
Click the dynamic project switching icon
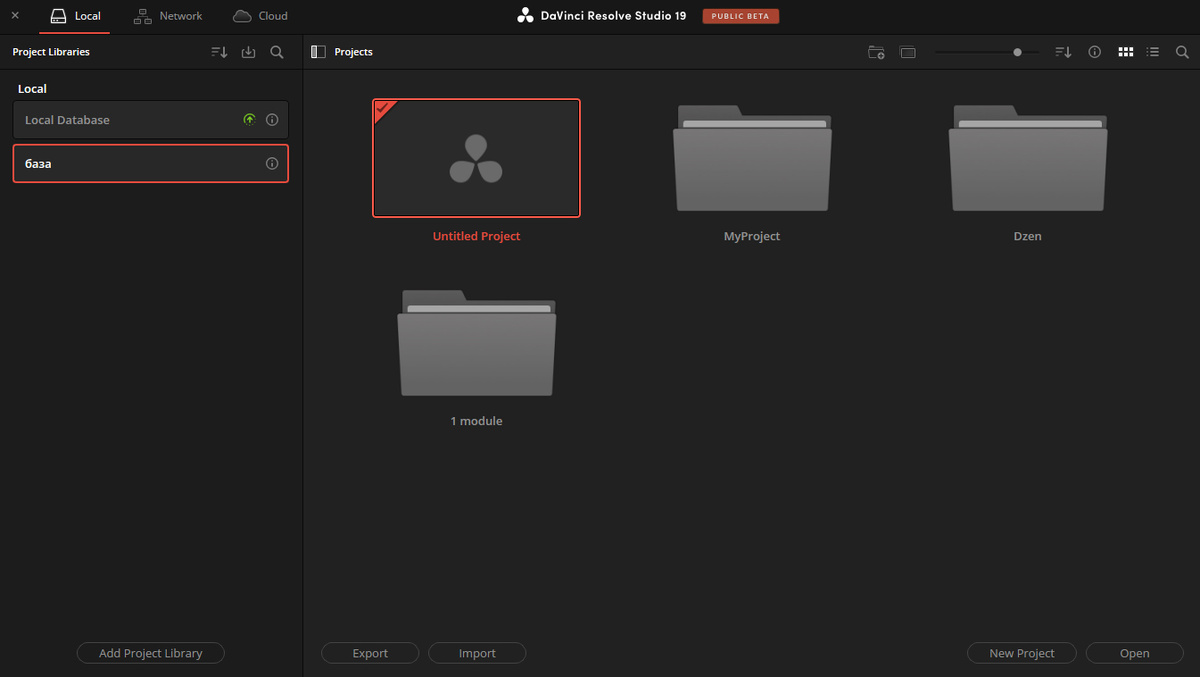click(908, 52)
